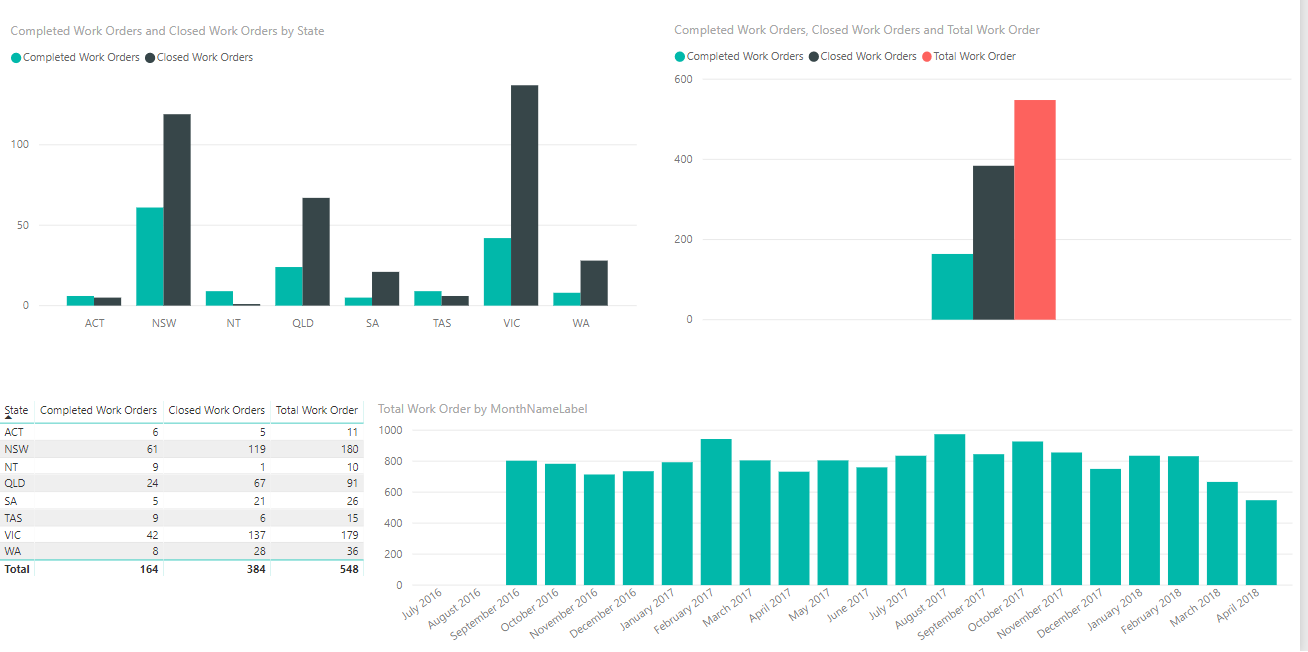Screen dimensions: 1308x652
Task: Select the June 2017 bar in monthly chart
Action: pyautogui.click(x=872, y=526)
